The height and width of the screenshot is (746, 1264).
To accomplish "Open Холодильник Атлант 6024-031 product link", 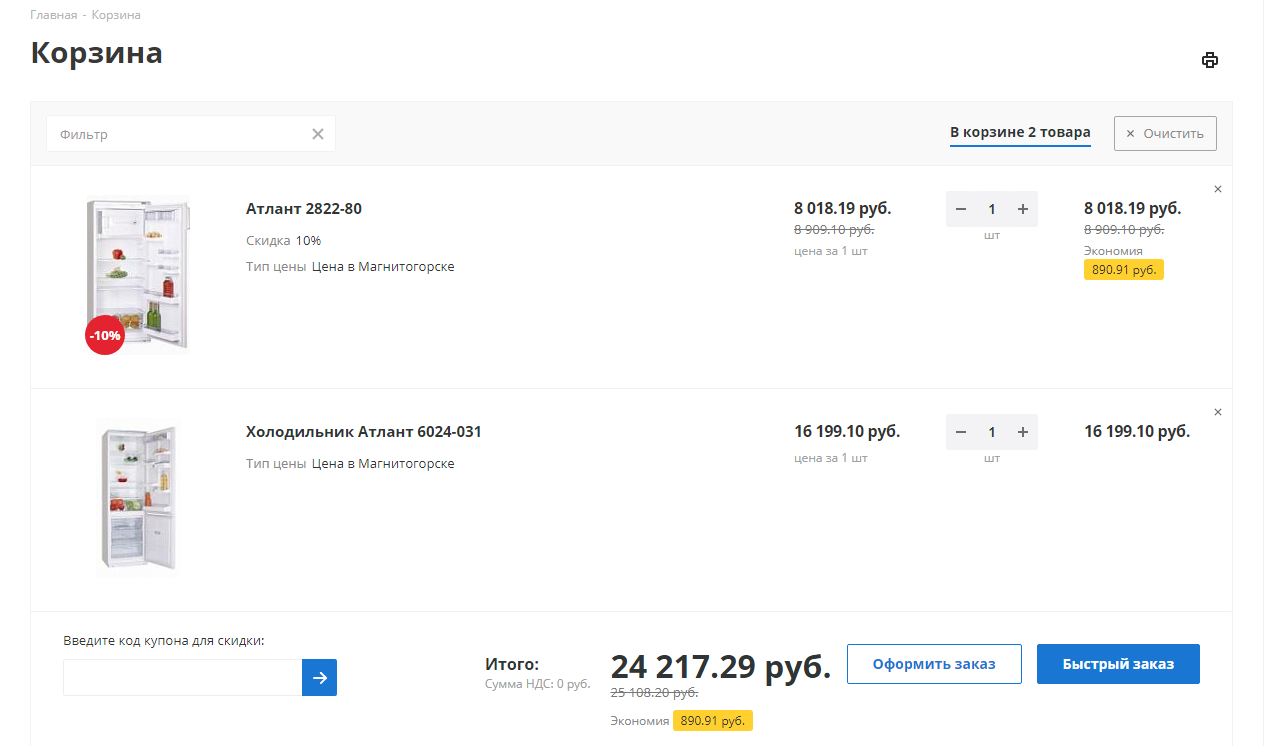I will [x=364, y=432].
